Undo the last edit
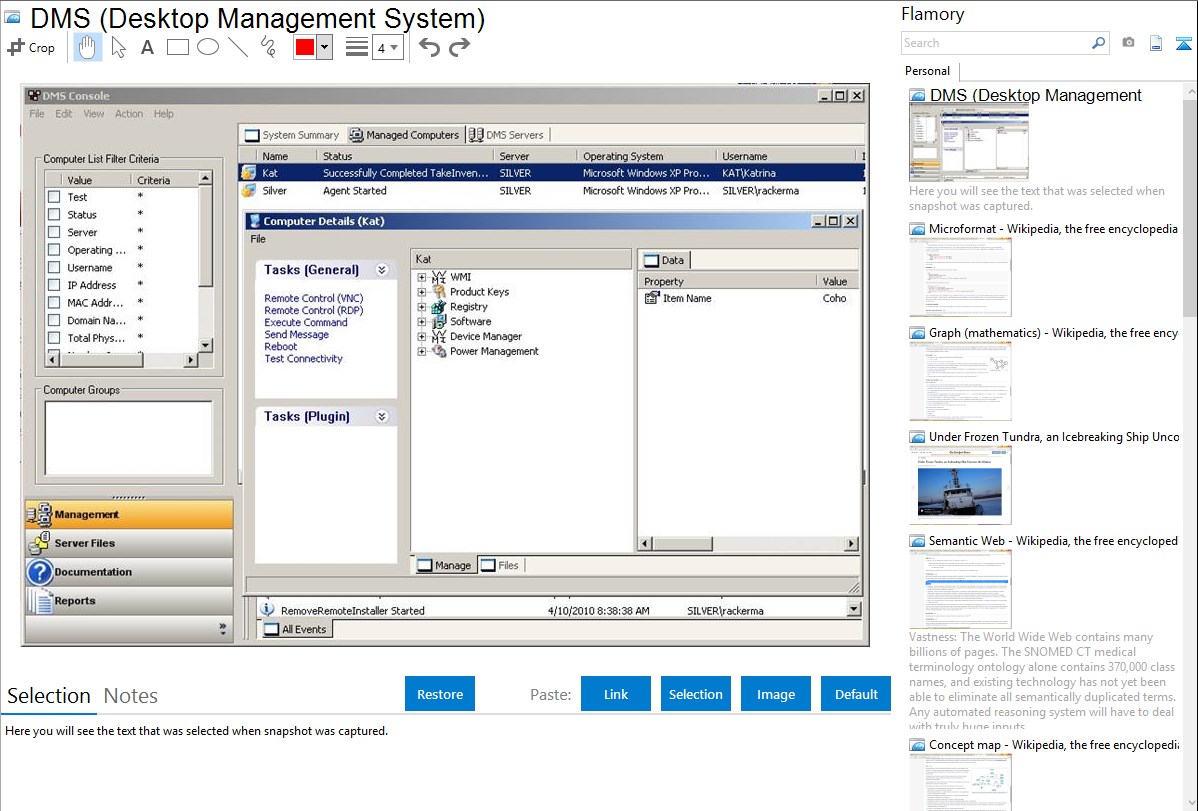This screenshot has width=1198, height=811. pyautogui.click(x=429, y=47)
